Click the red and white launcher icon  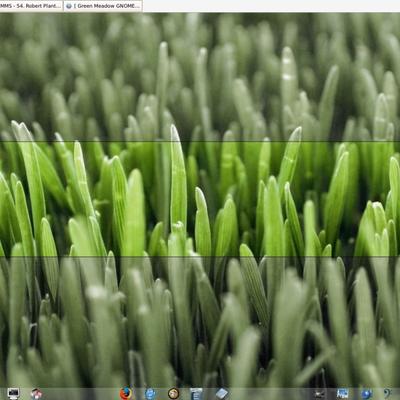pos(36,394)
